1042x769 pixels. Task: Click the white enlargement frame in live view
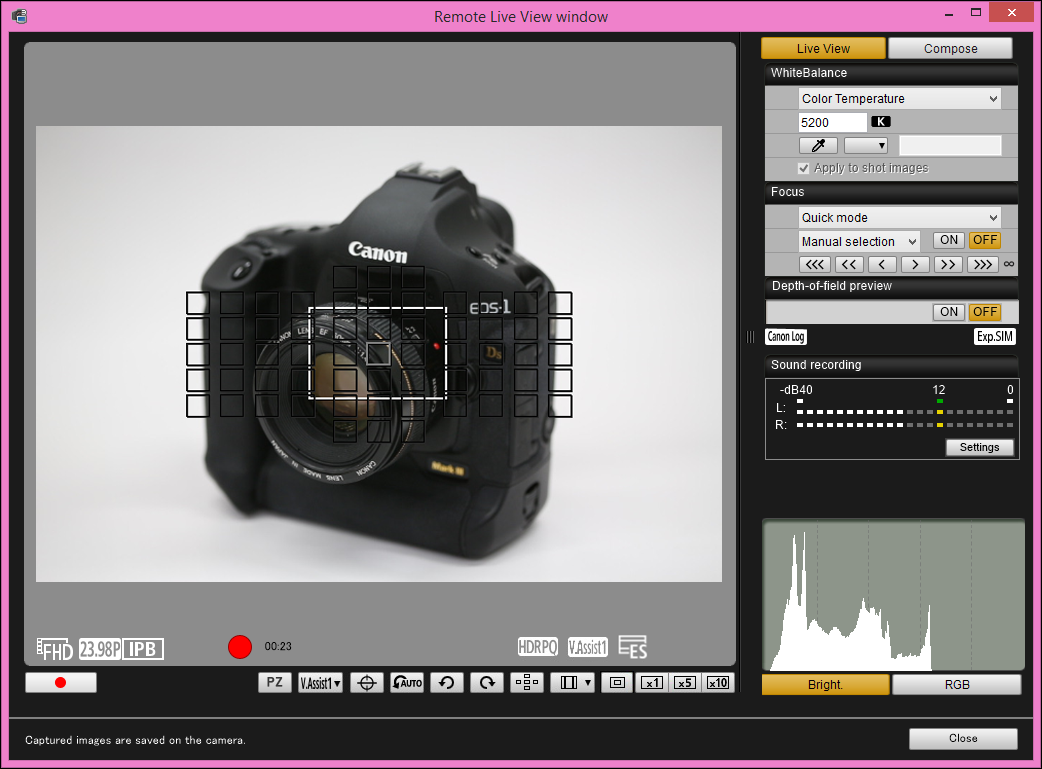[377, 353]
